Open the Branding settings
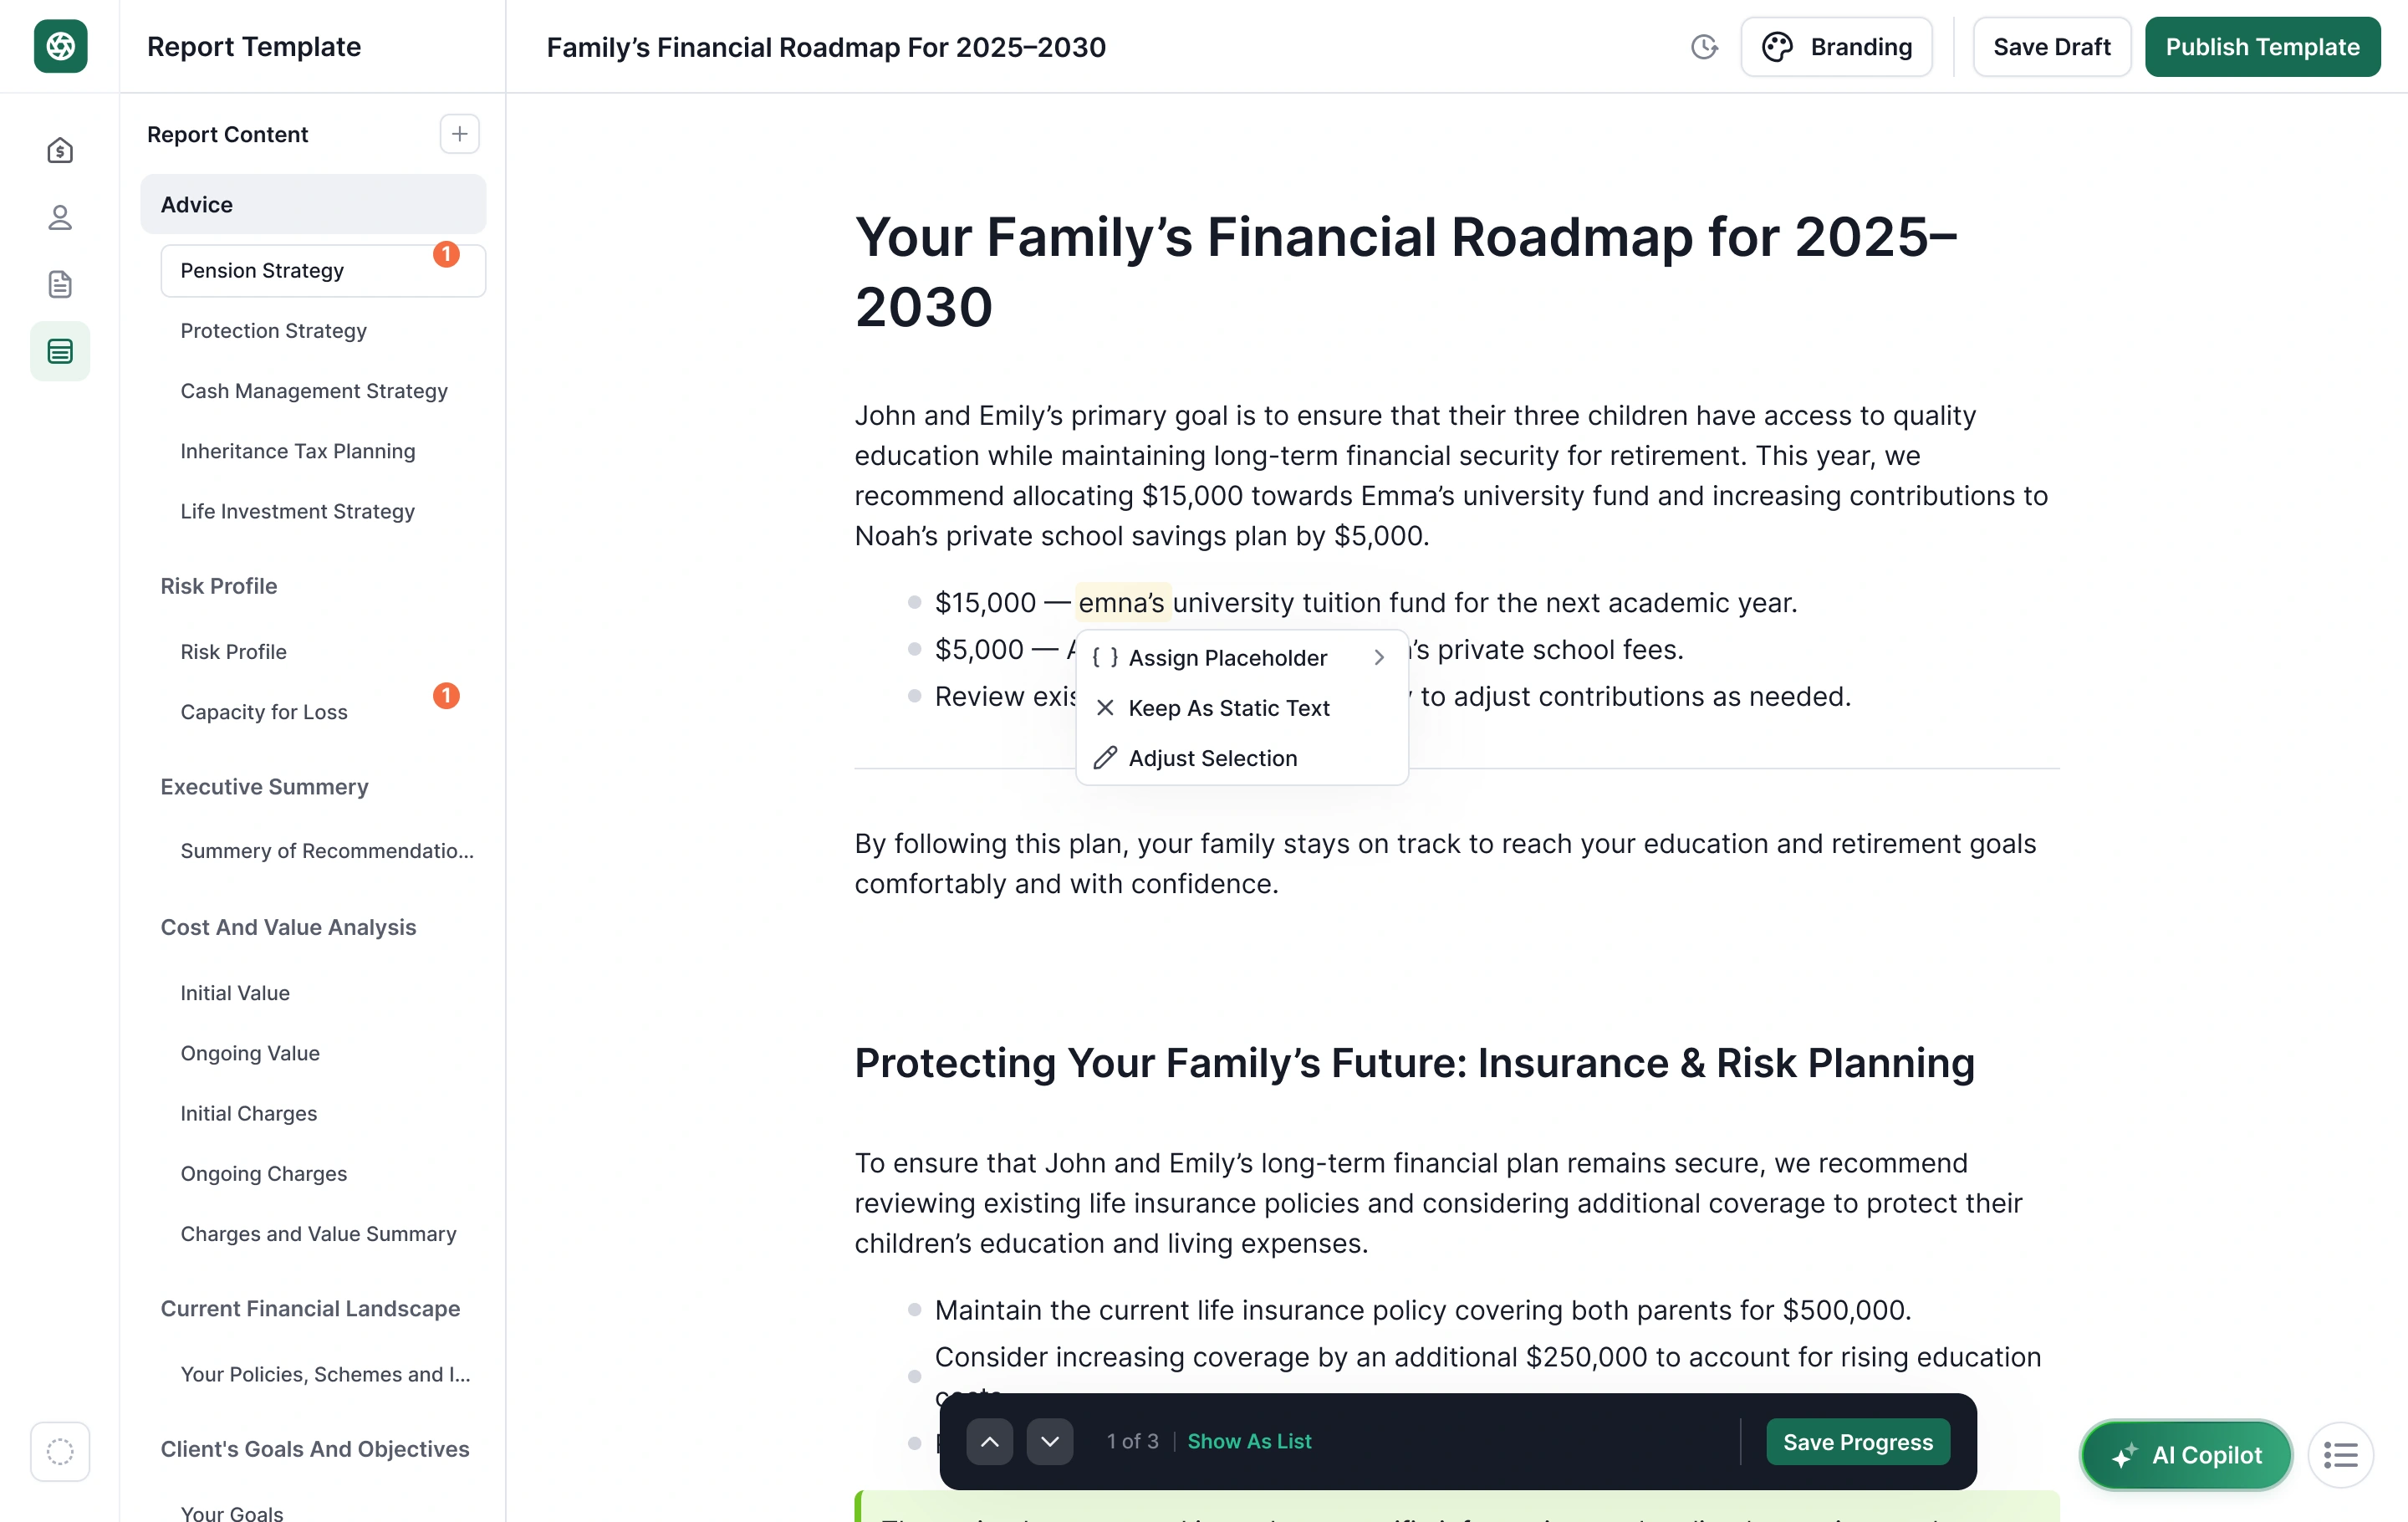The height and width of the screenshot is (1522, 2408). (1836, 47)
